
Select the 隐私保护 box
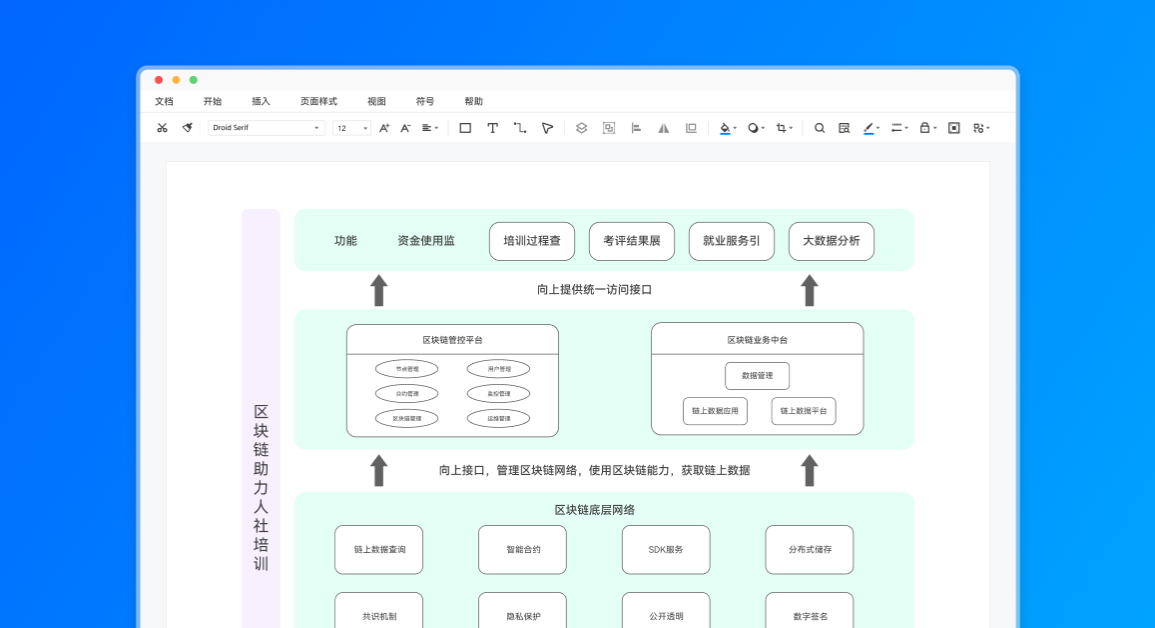522,611
